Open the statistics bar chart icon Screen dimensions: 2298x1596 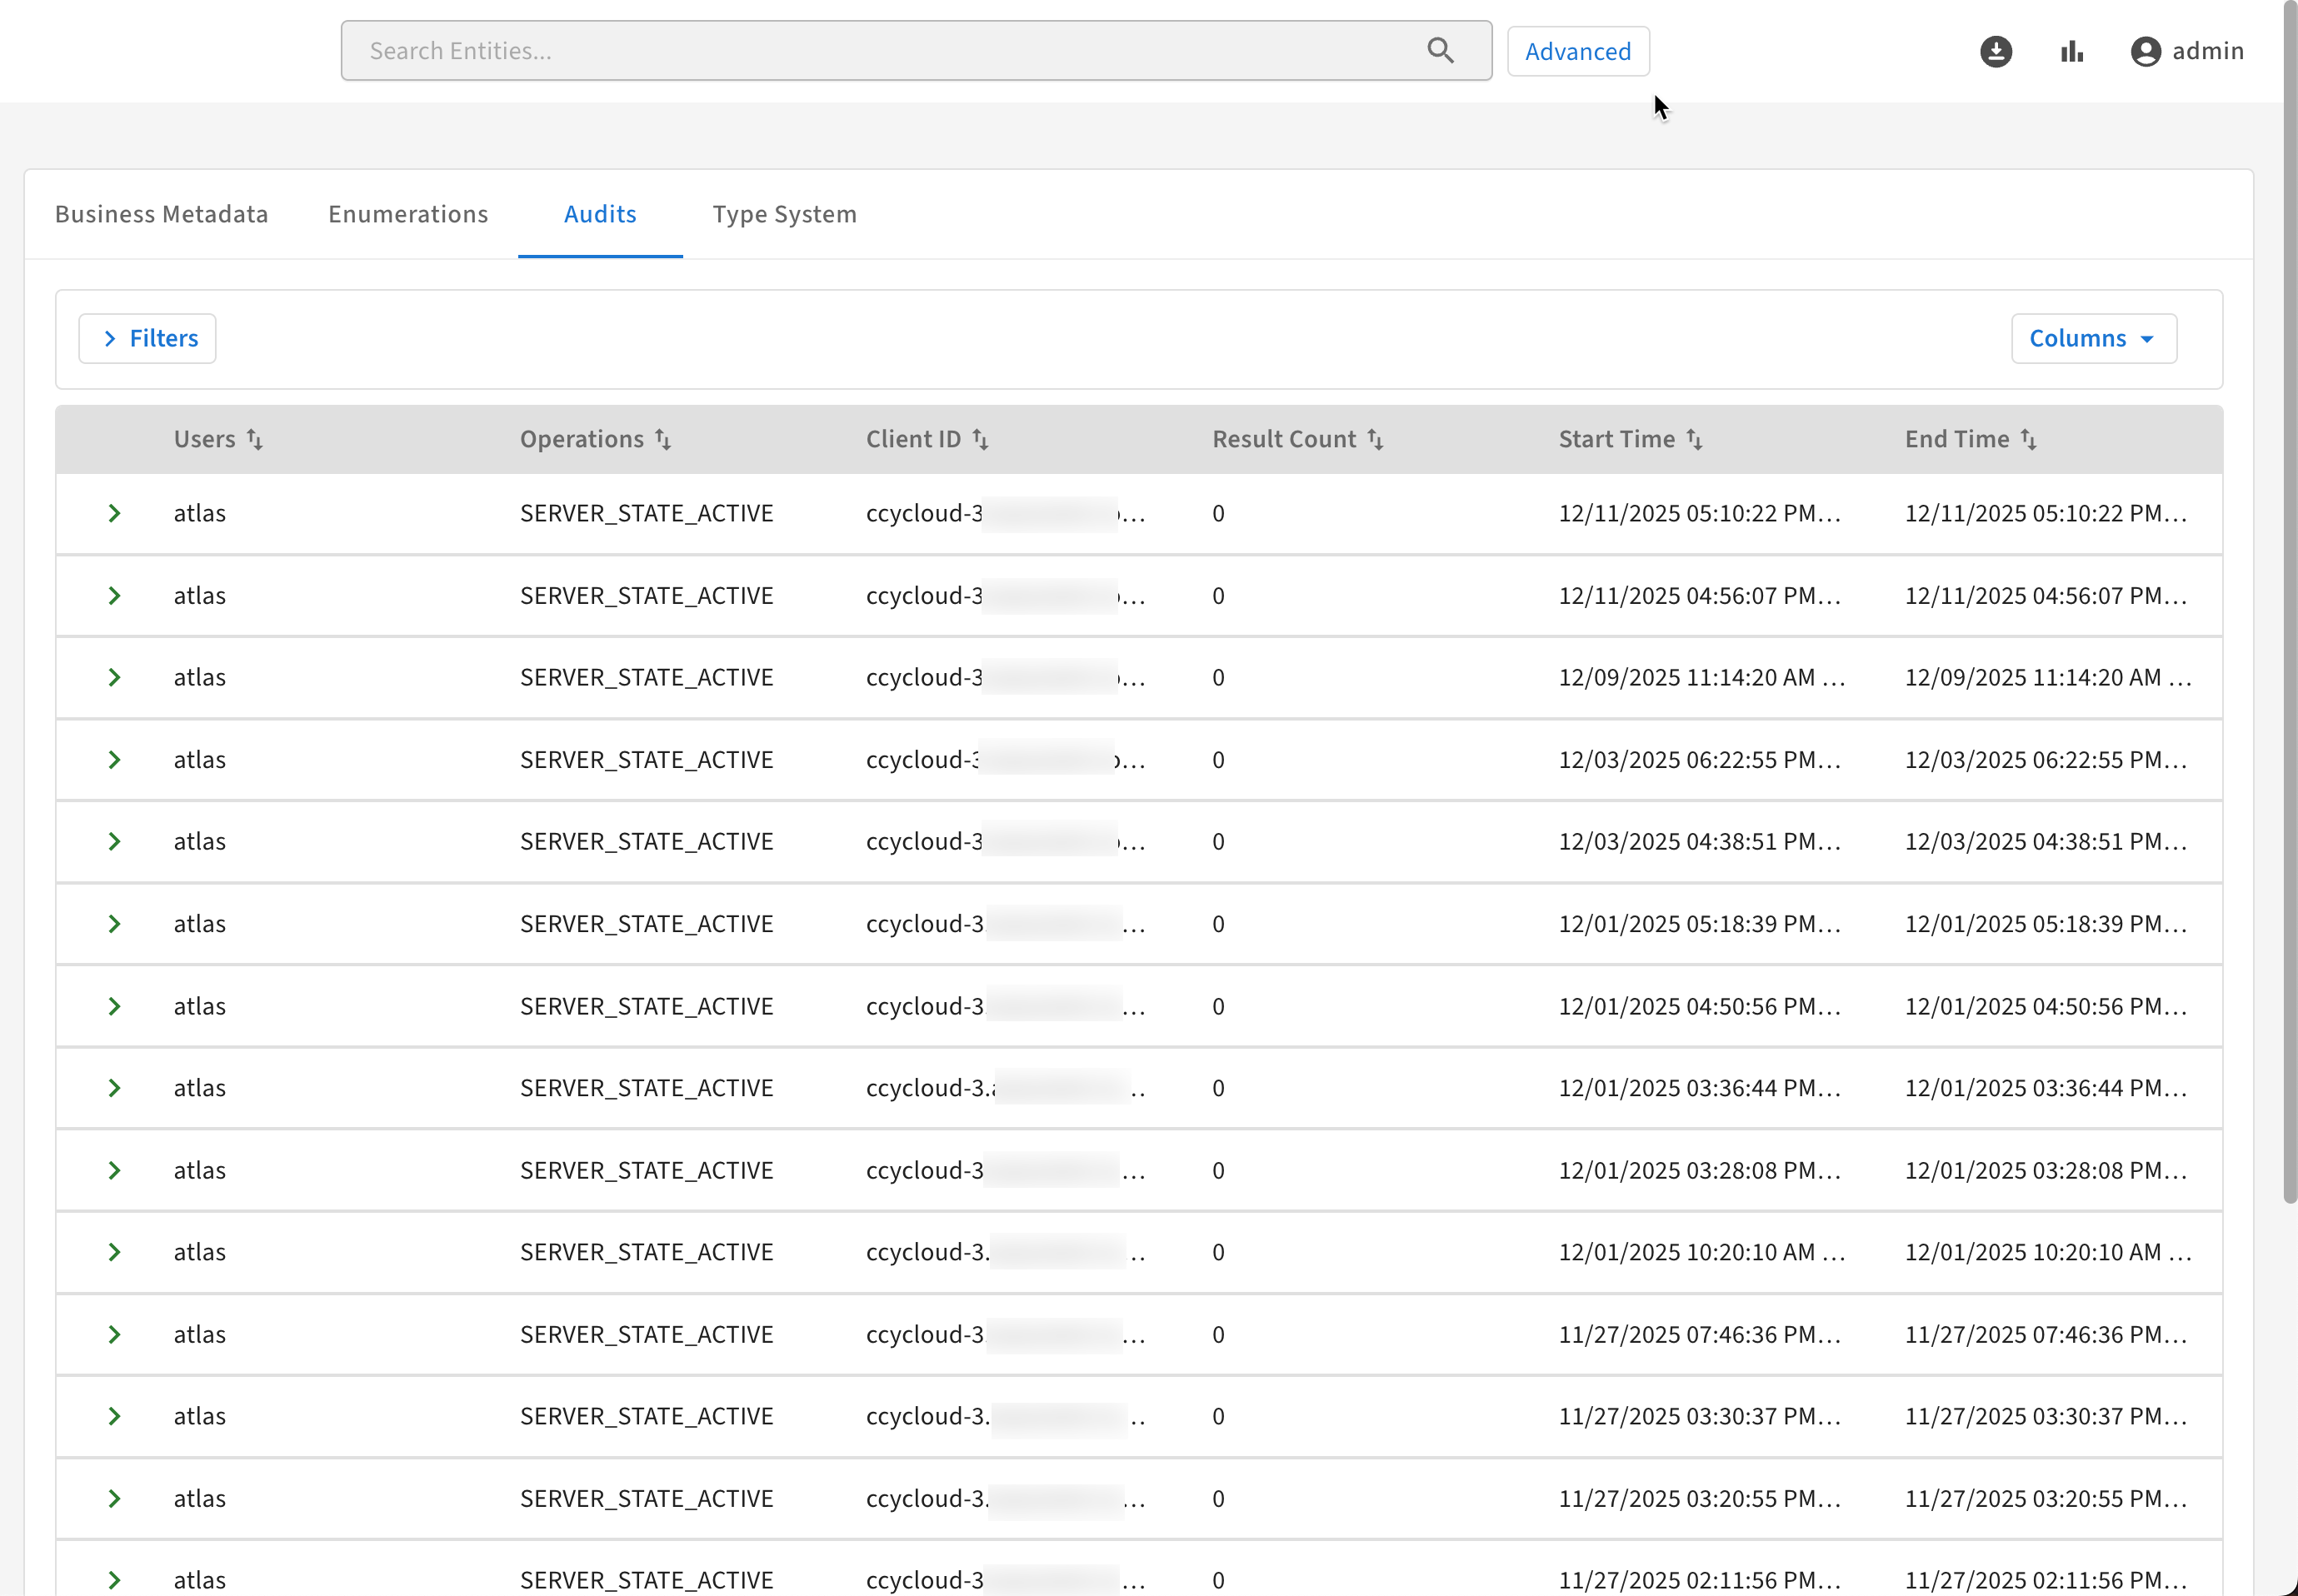pos(2071,51)
